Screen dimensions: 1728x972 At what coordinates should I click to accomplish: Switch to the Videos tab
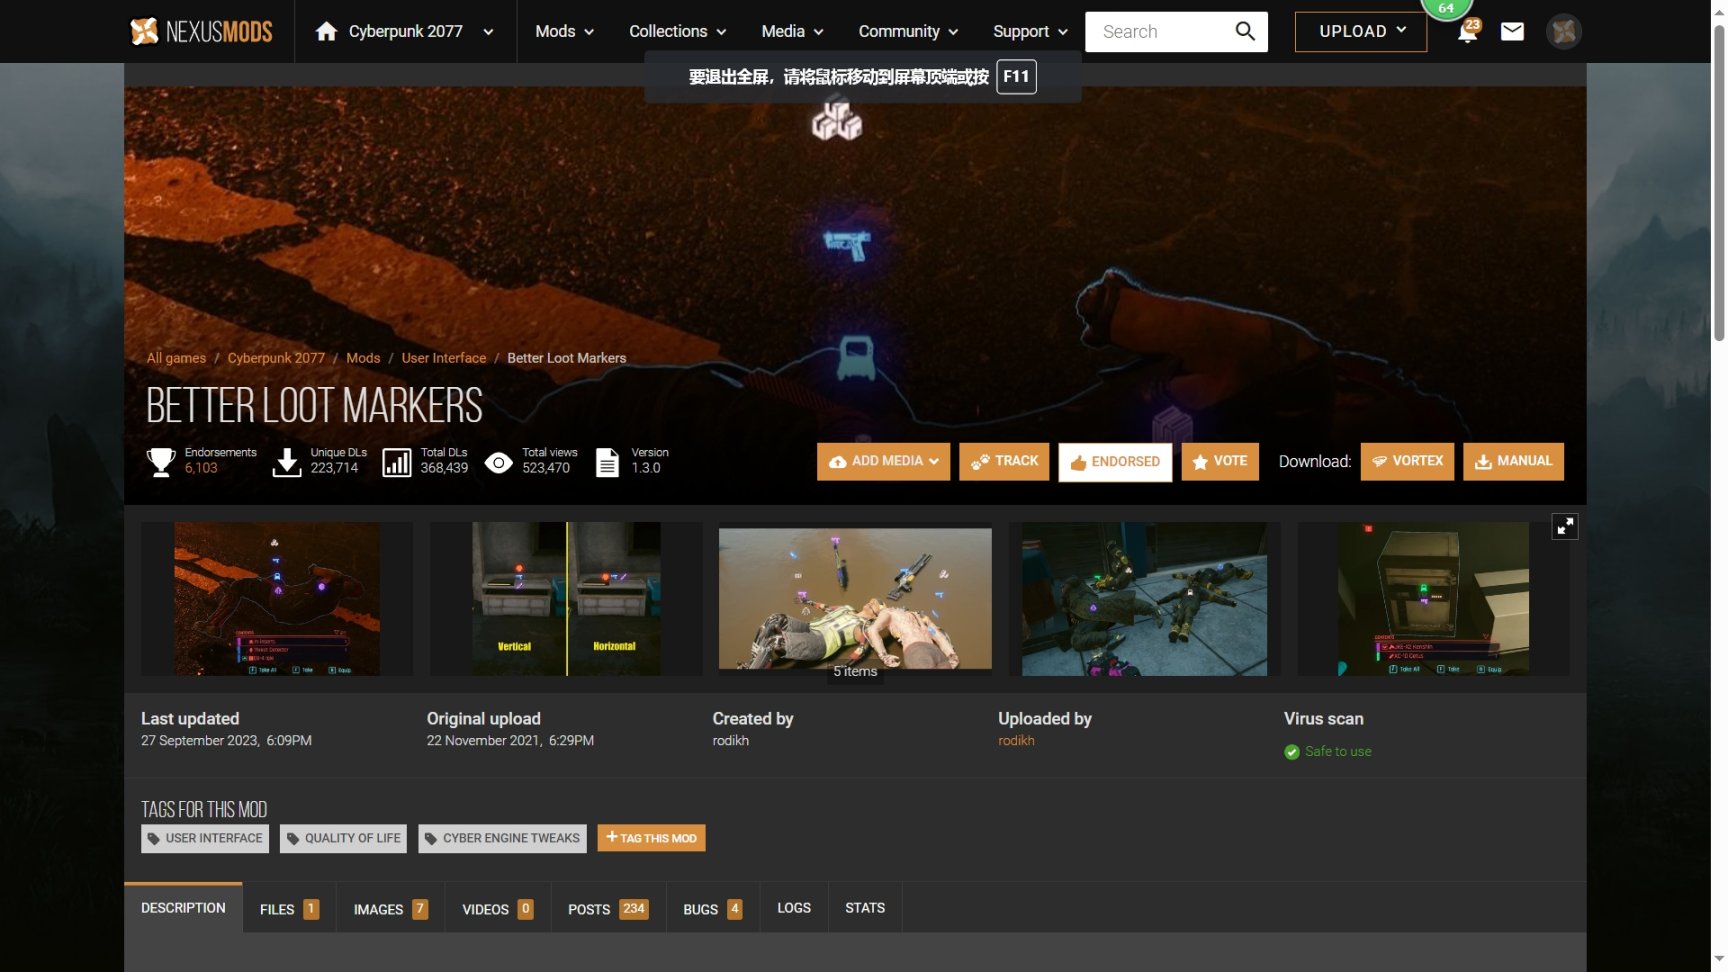pos(498,909)
